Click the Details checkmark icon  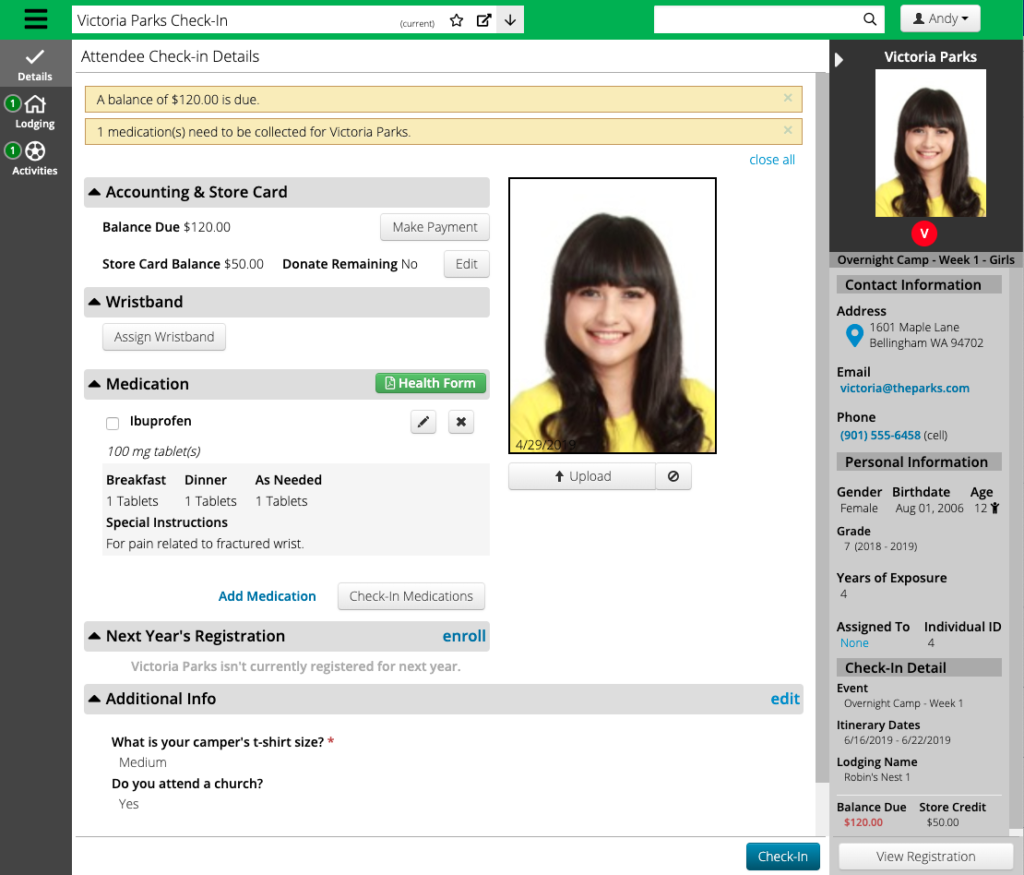tap(35, 57)
